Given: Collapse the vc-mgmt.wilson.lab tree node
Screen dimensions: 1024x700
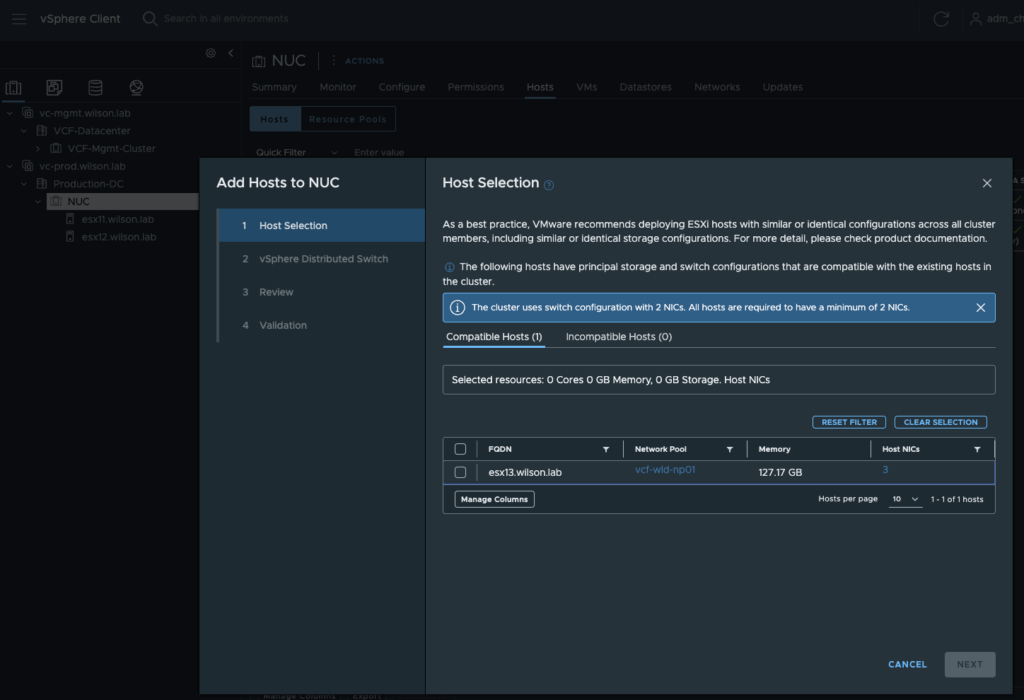Looking at the screenshot, I should [10, 113].
